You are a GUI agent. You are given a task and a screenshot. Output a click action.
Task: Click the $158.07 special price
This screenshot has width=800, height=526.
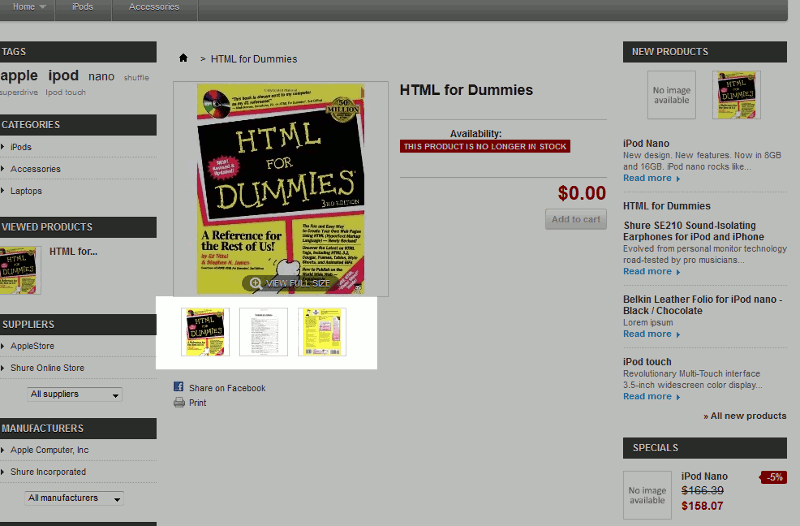pyautogui.click(x=702, y=506)
